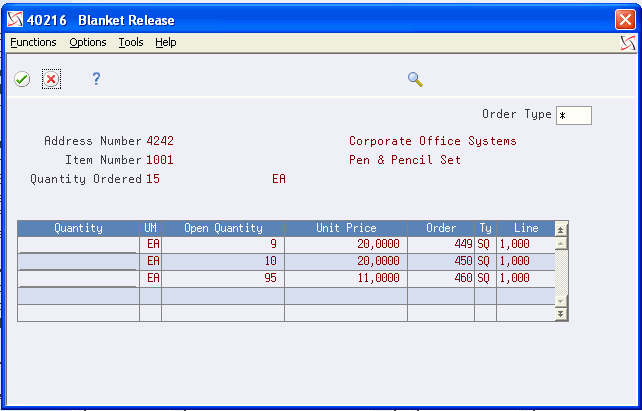The image size is (642, 411).
Task: Click Unit Price 11,0000 cell
Action: coord(346,279)
